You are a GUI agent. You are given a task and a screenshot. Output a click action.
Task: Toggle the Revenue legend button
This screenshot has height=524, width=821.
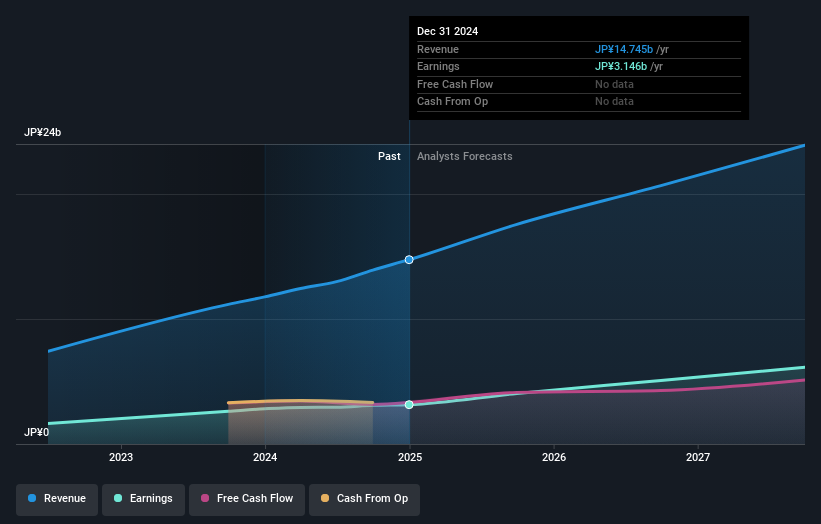57,499
